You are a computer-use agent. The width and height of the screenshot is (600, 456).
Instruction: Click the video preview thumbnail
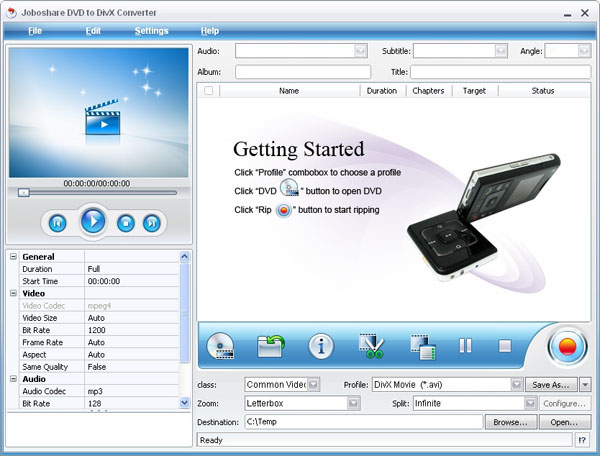click(99, 112)
